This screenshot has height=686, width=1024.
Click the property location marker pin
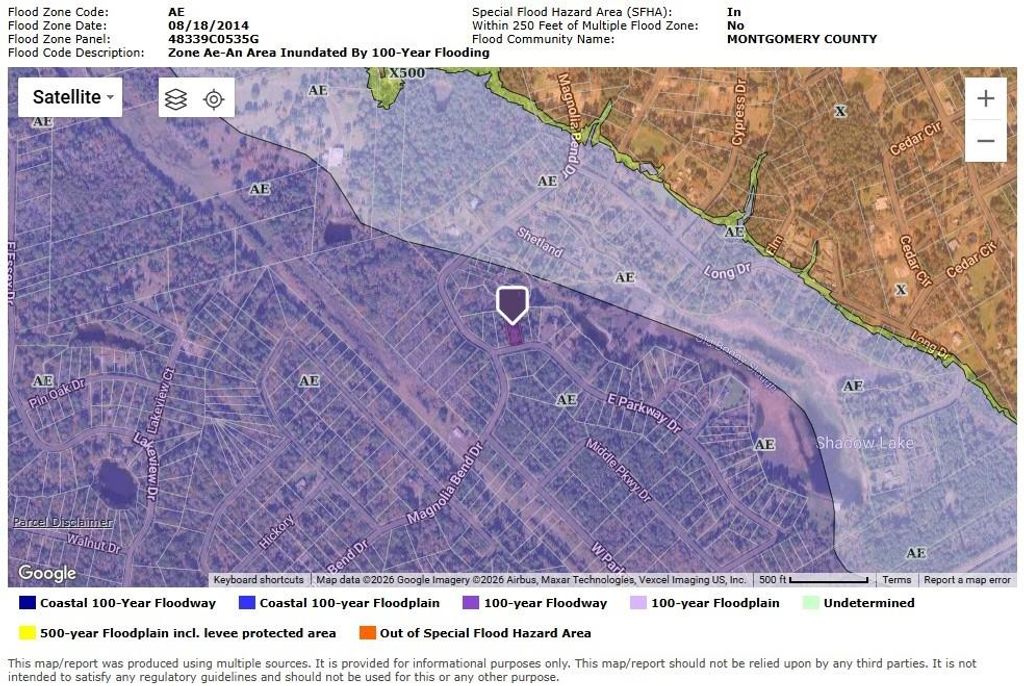(x=512, y=304)
